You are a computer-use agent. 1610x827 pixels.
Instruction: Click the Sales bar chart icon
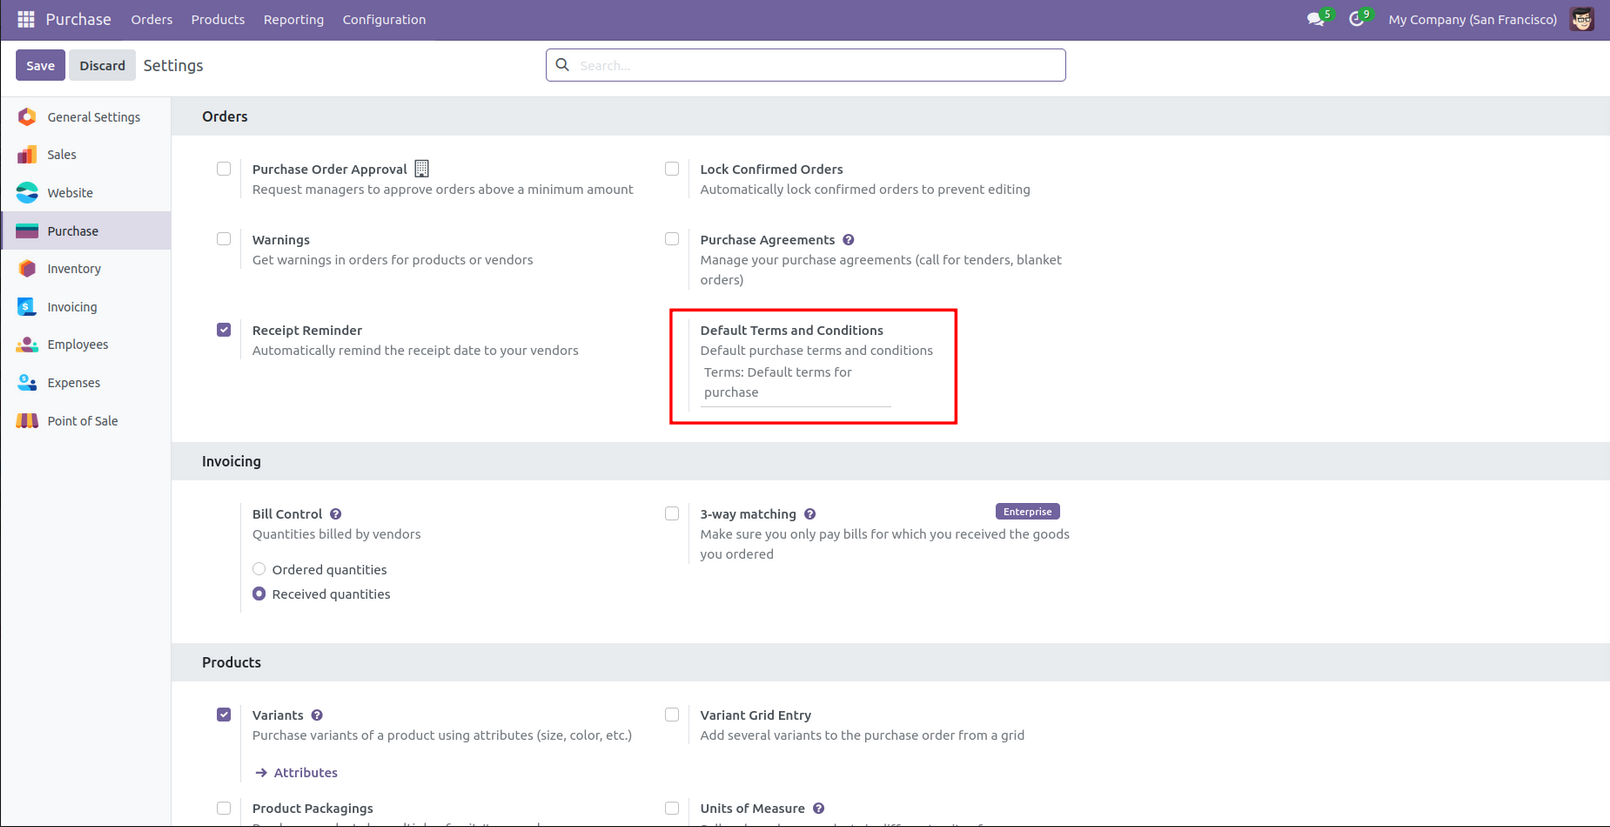point(27,155)
